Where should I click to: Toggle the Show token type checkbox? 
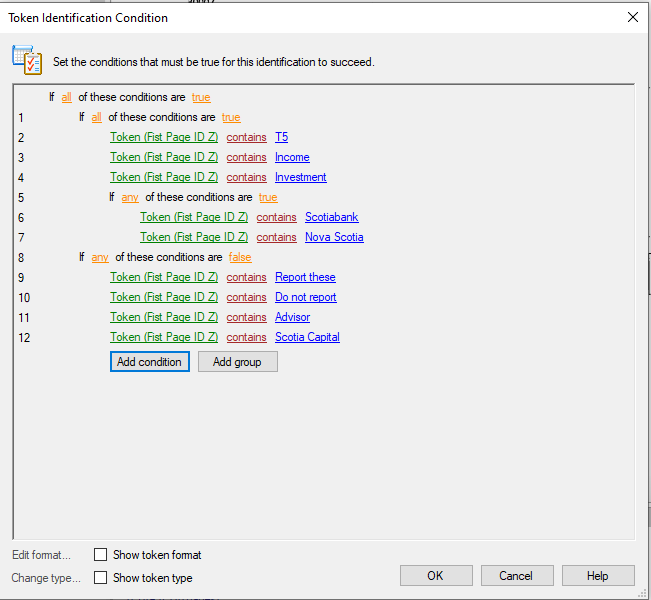coord(100,578)
